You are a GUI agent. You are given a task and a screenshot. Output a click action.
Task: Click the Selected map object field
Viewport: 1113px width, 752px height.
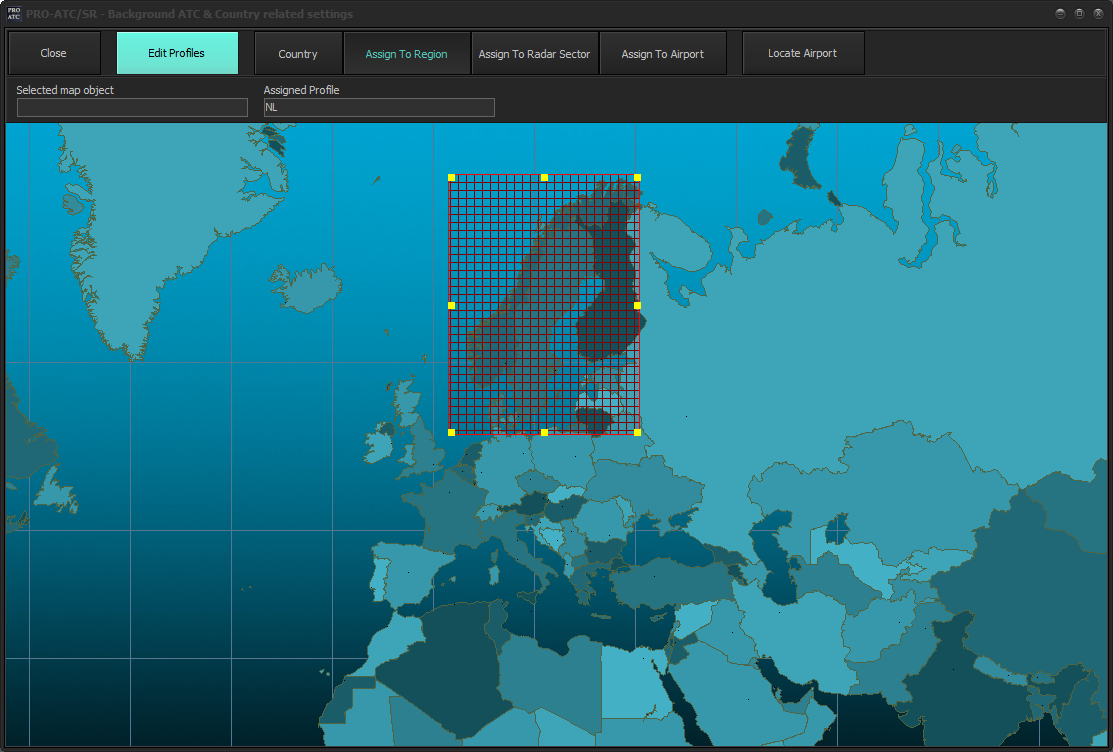click(132, 108)
